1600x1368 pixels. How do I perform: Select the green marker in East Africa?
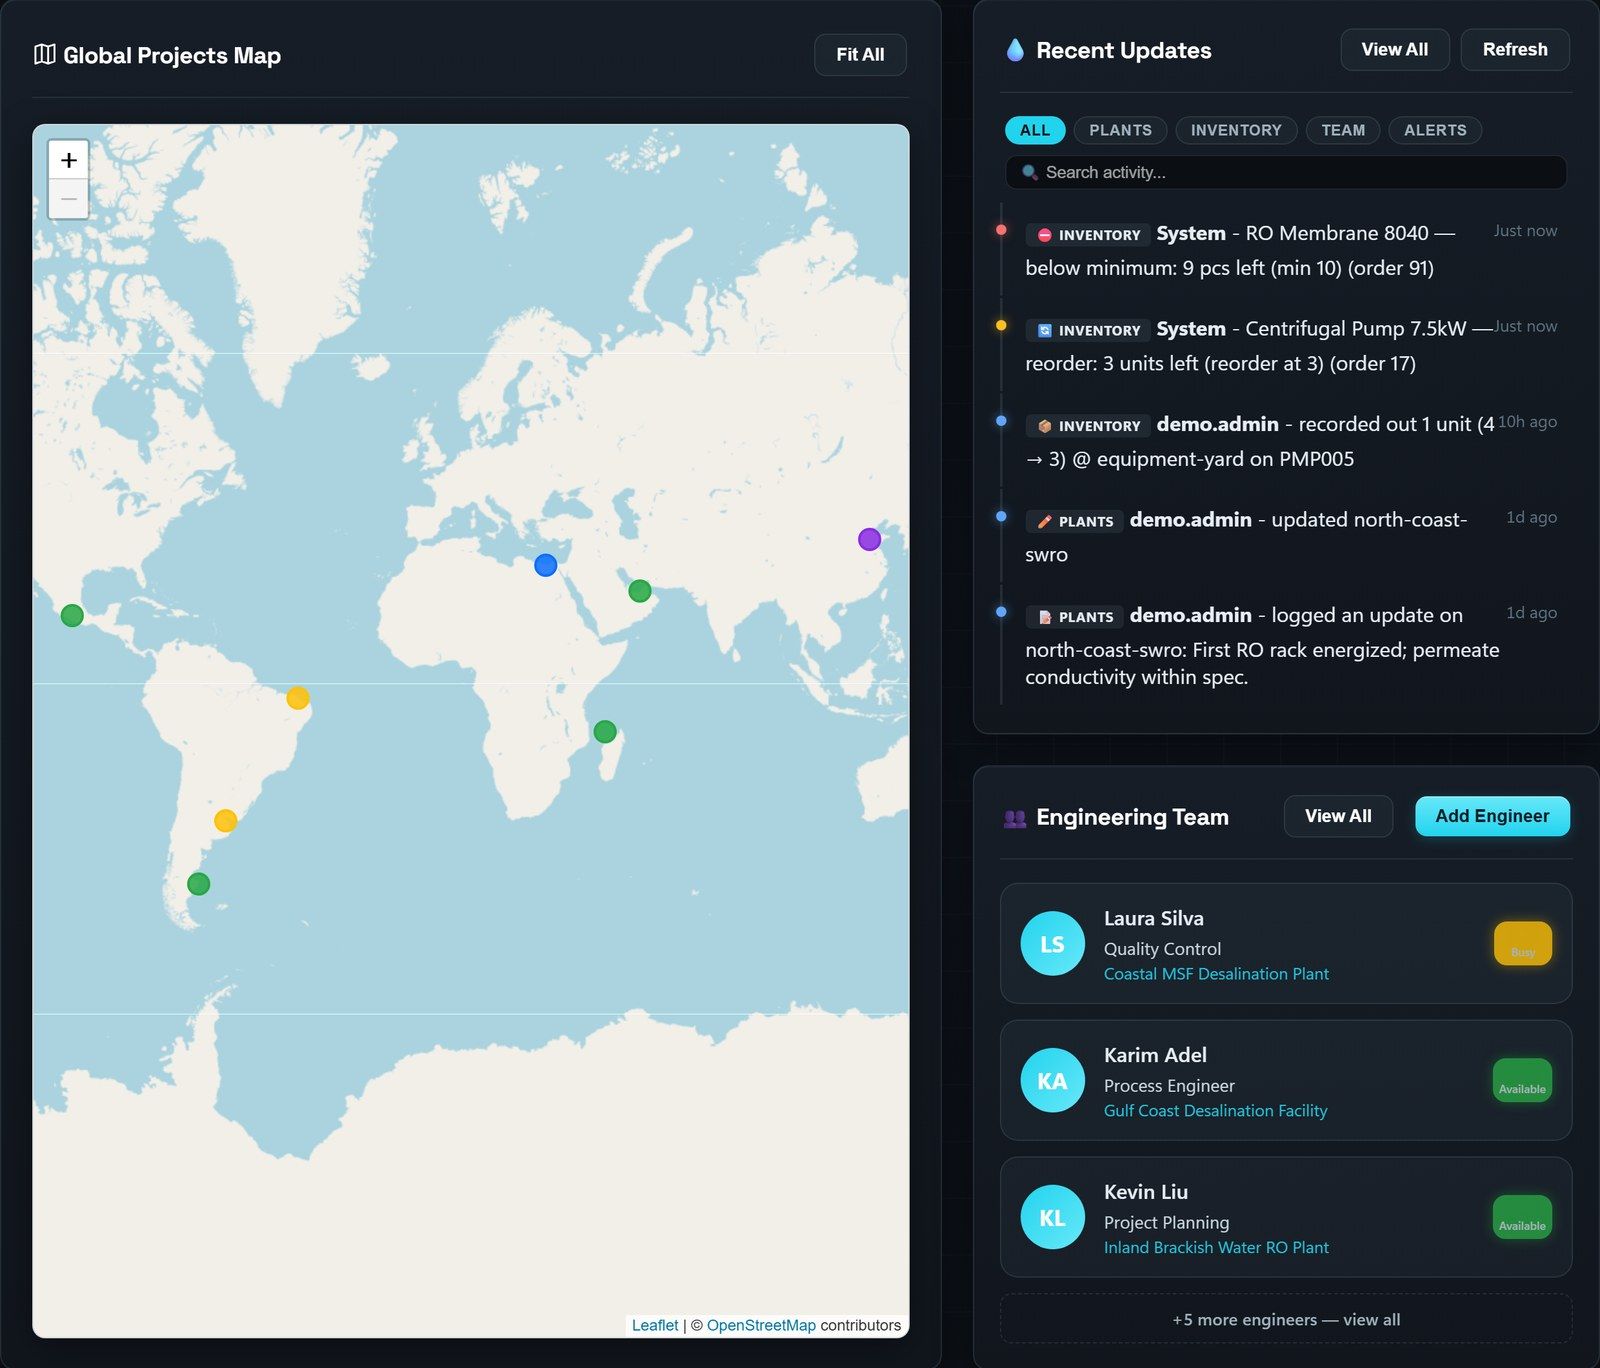point(605,732)
